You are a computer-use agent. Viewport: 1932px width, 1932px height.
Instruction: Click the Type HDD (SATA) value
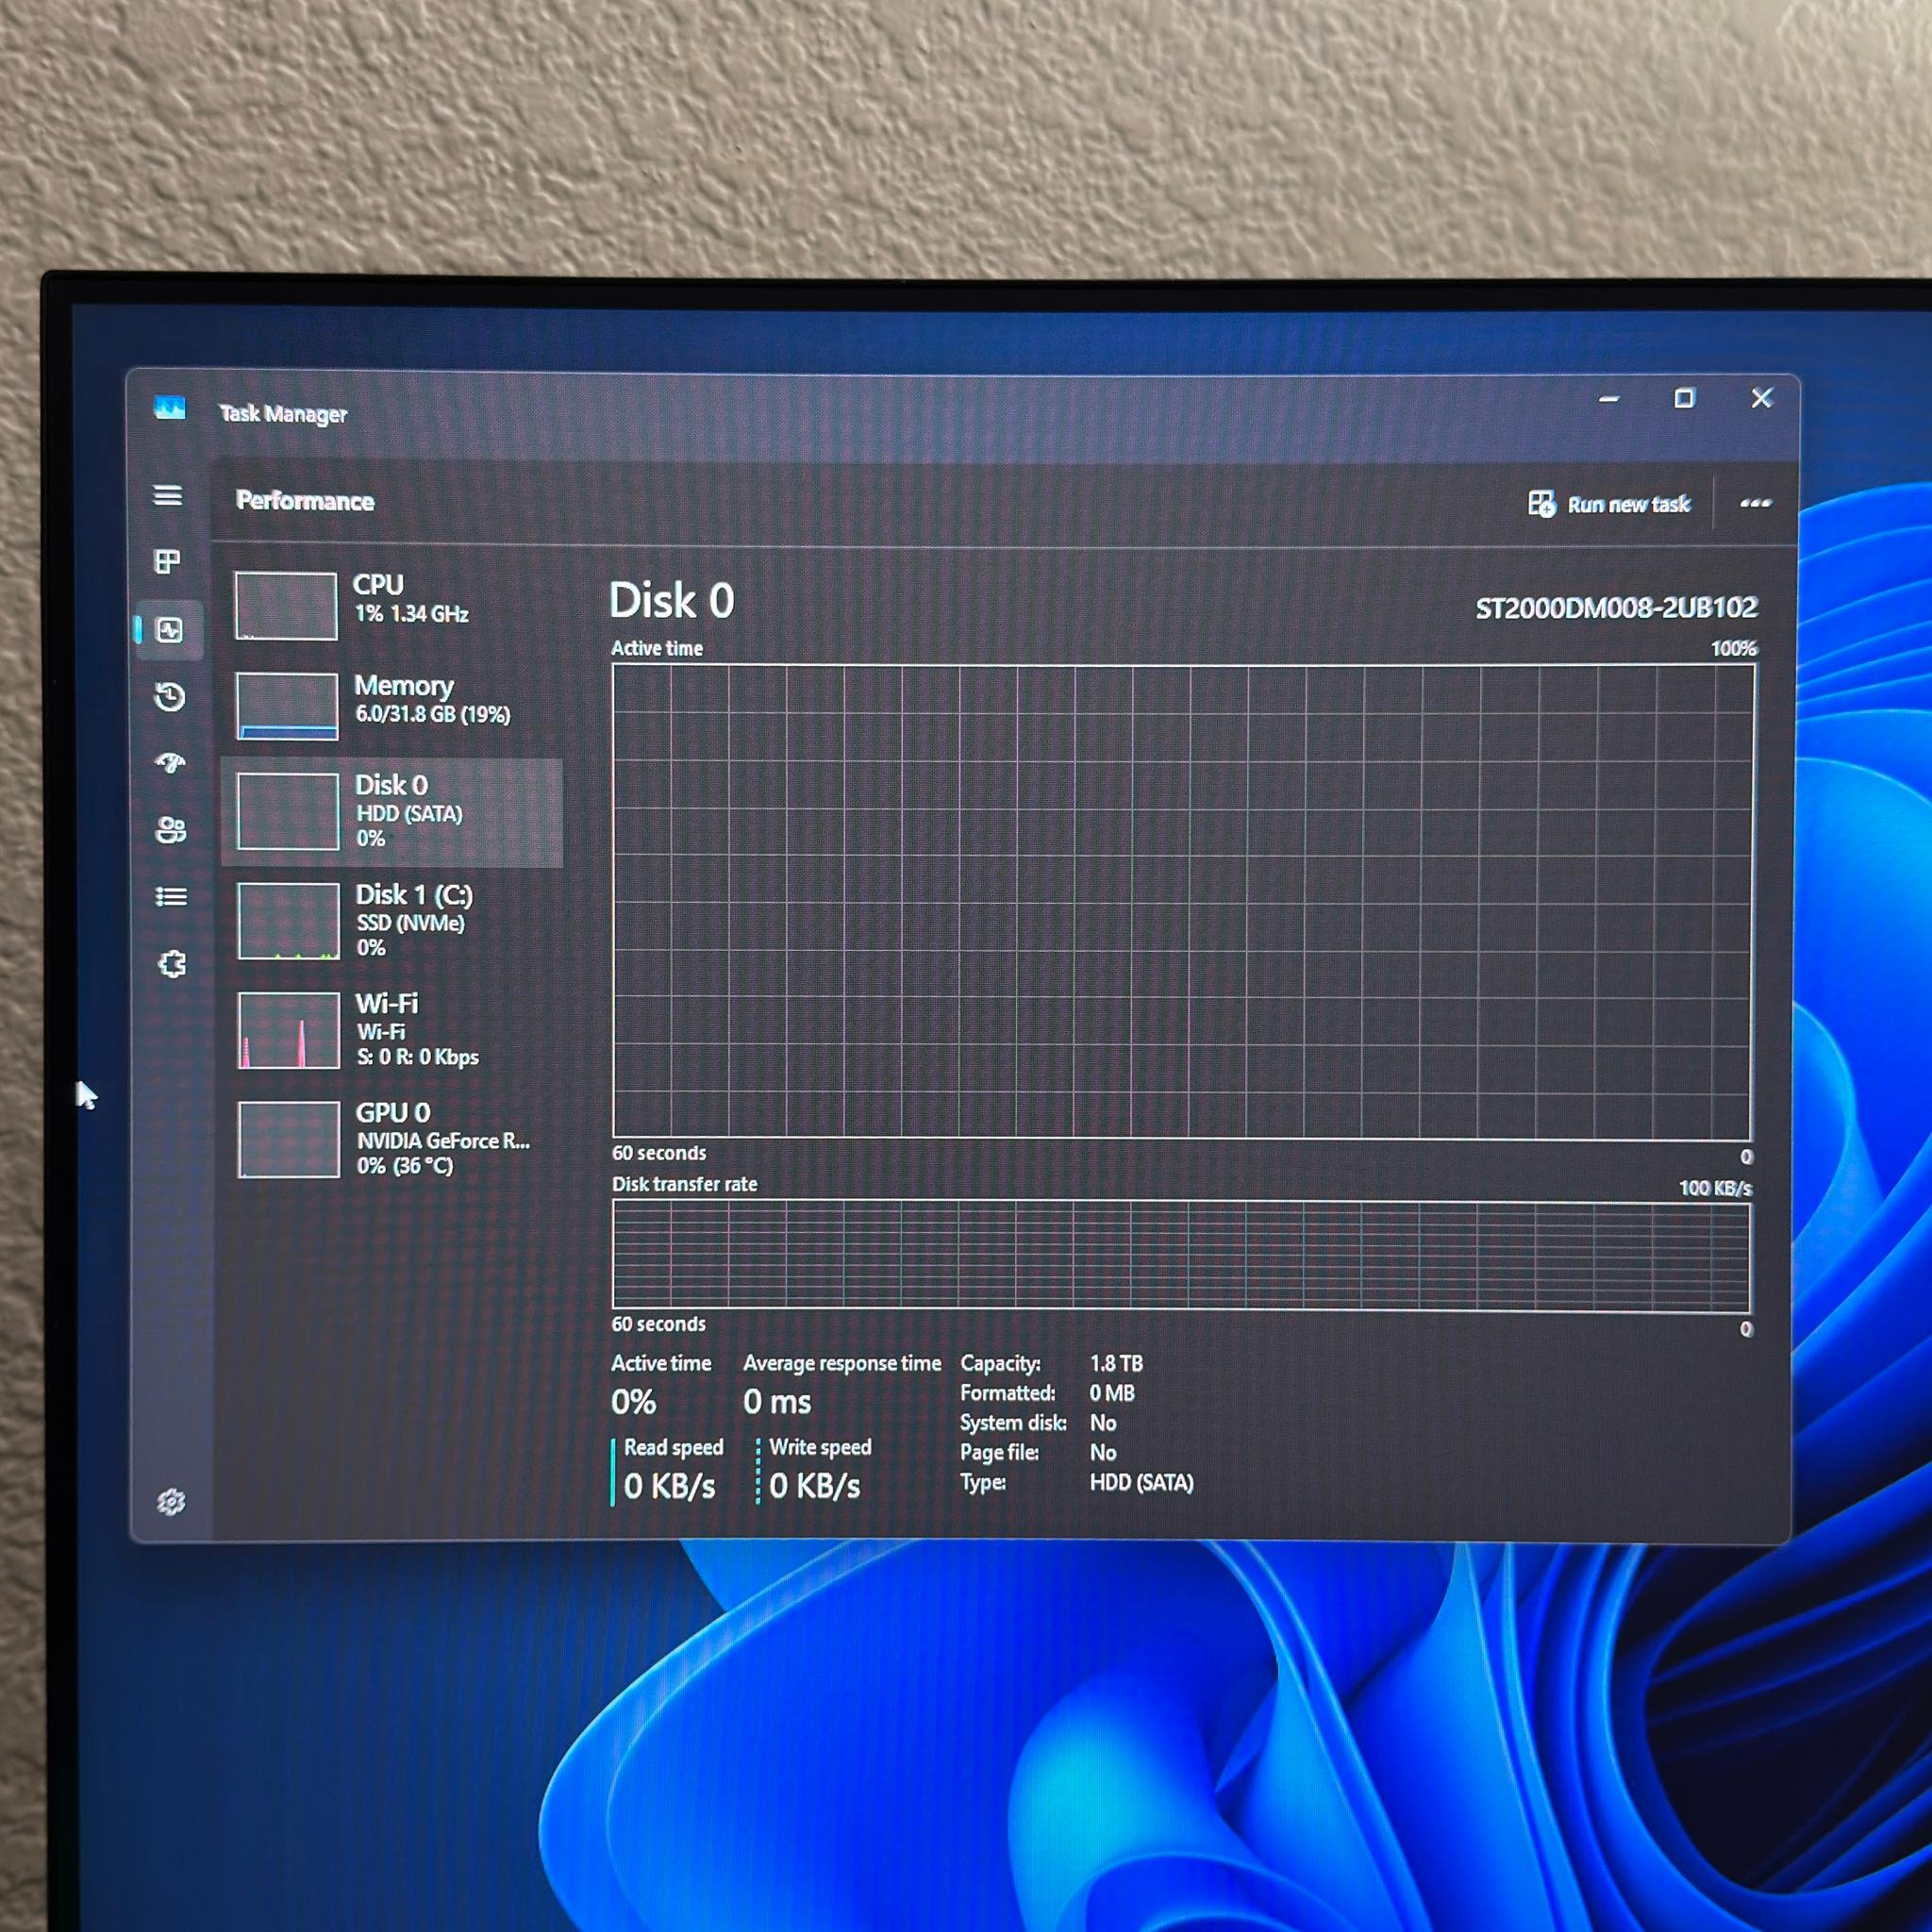(1141, 1483)
